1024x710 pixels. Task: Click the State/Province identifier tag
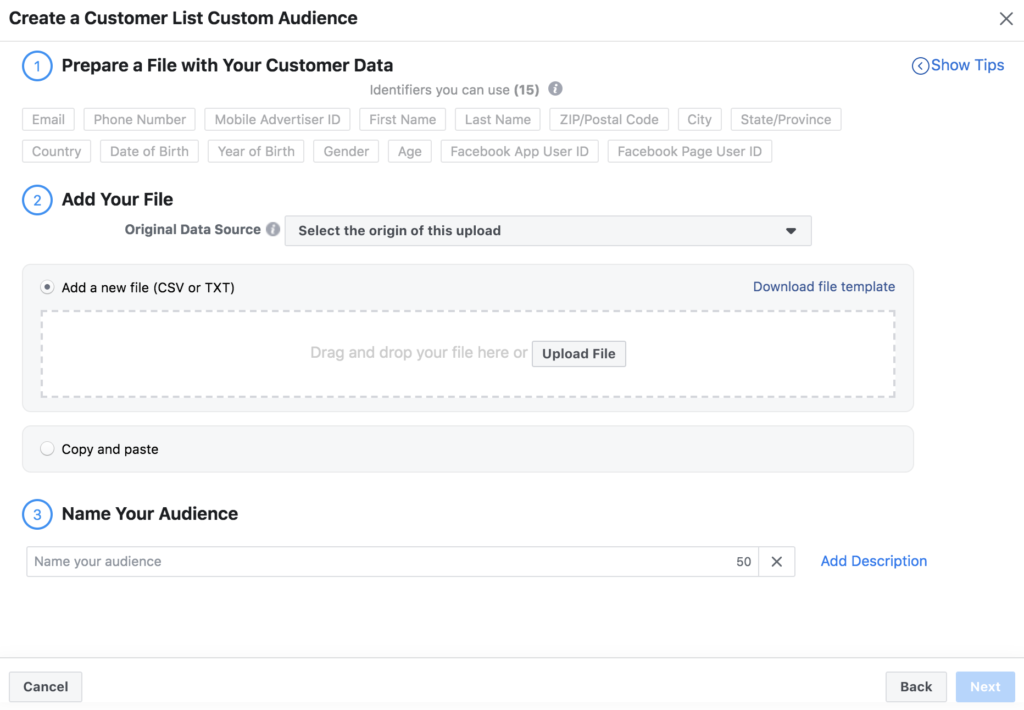coord(786,120)
